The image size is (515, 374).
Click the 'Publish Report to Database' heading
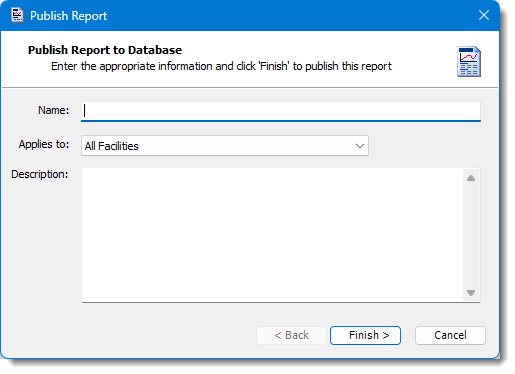(x=105, y=50)
